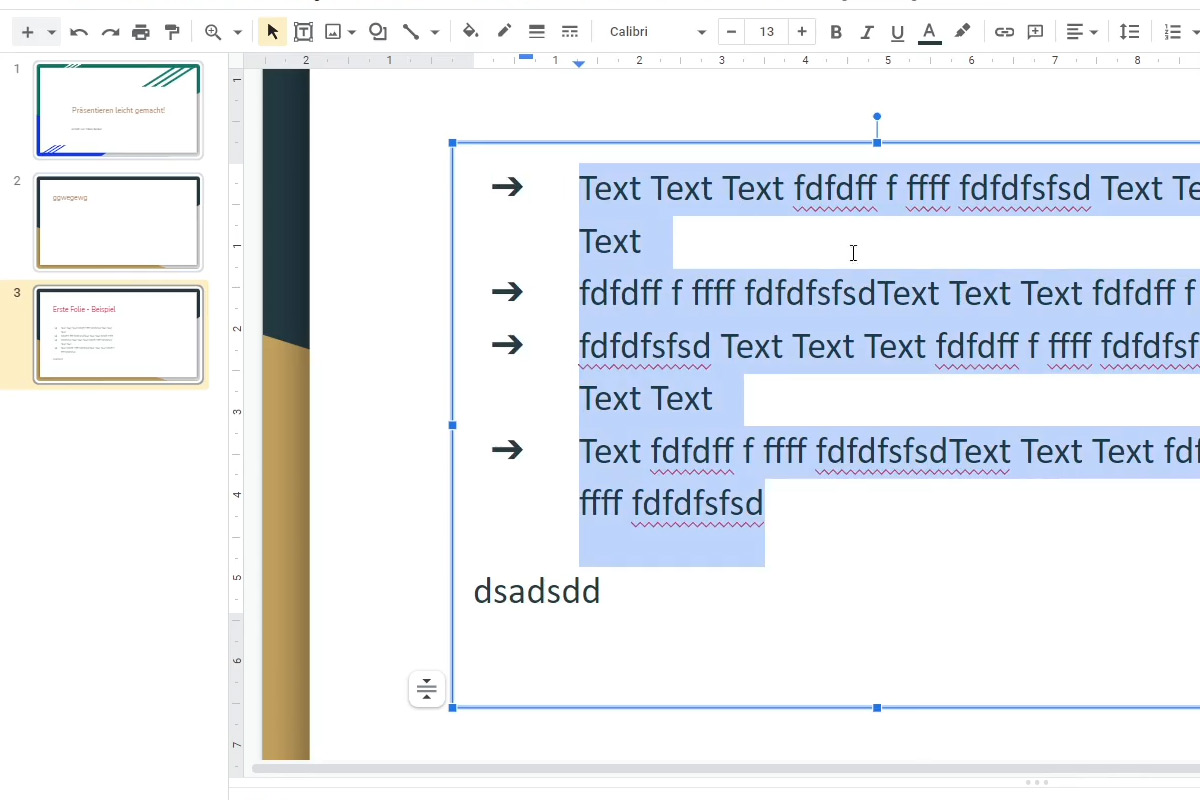The width and height of the screenshot is (1200, 800).
Task: Click the insert shape tool
Action: pos(378,32)
